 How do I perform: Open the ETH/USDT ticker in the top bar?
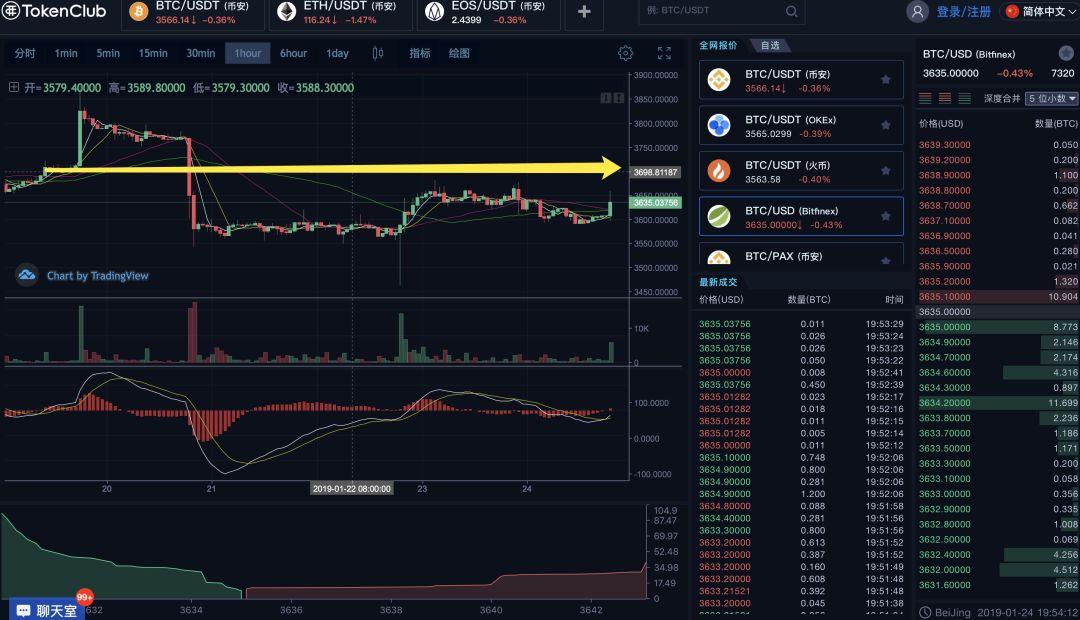(x=340, y=13)
